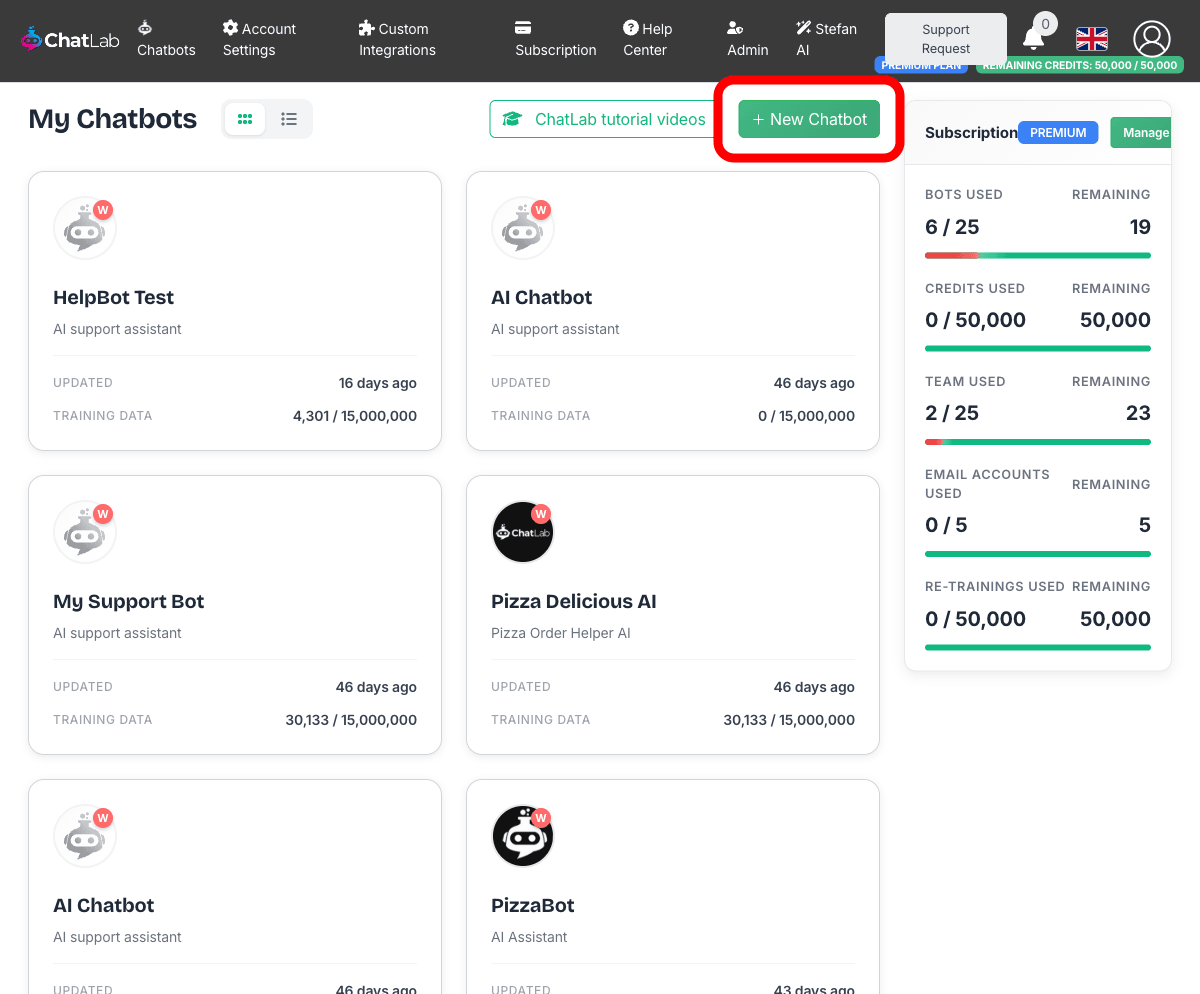Click Manage button in Subscription panel

tap(1144, 133)
